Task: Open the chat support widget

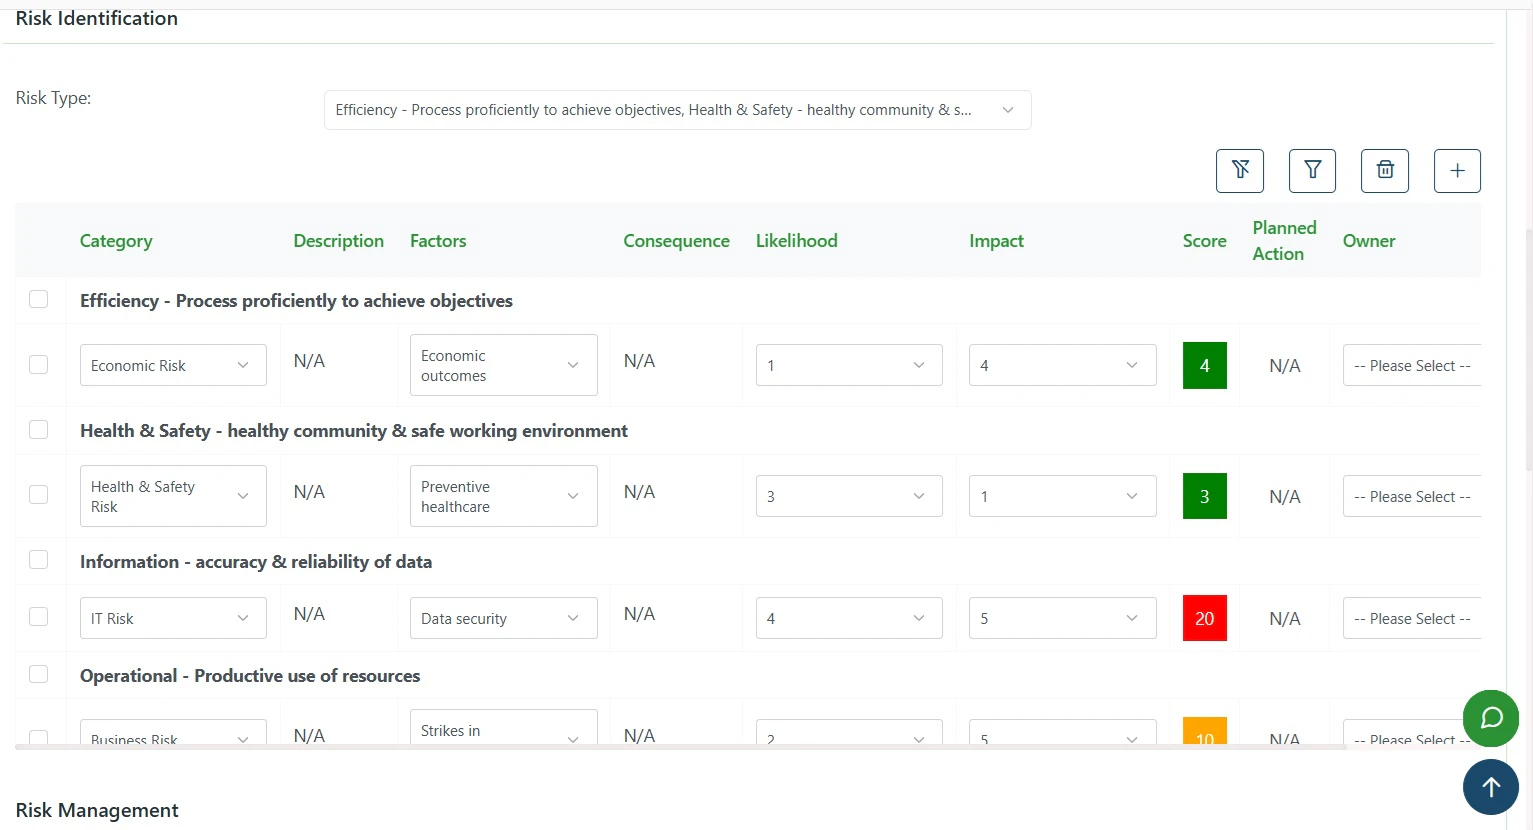Action: pyautogui.click(x=1490, y=718)
